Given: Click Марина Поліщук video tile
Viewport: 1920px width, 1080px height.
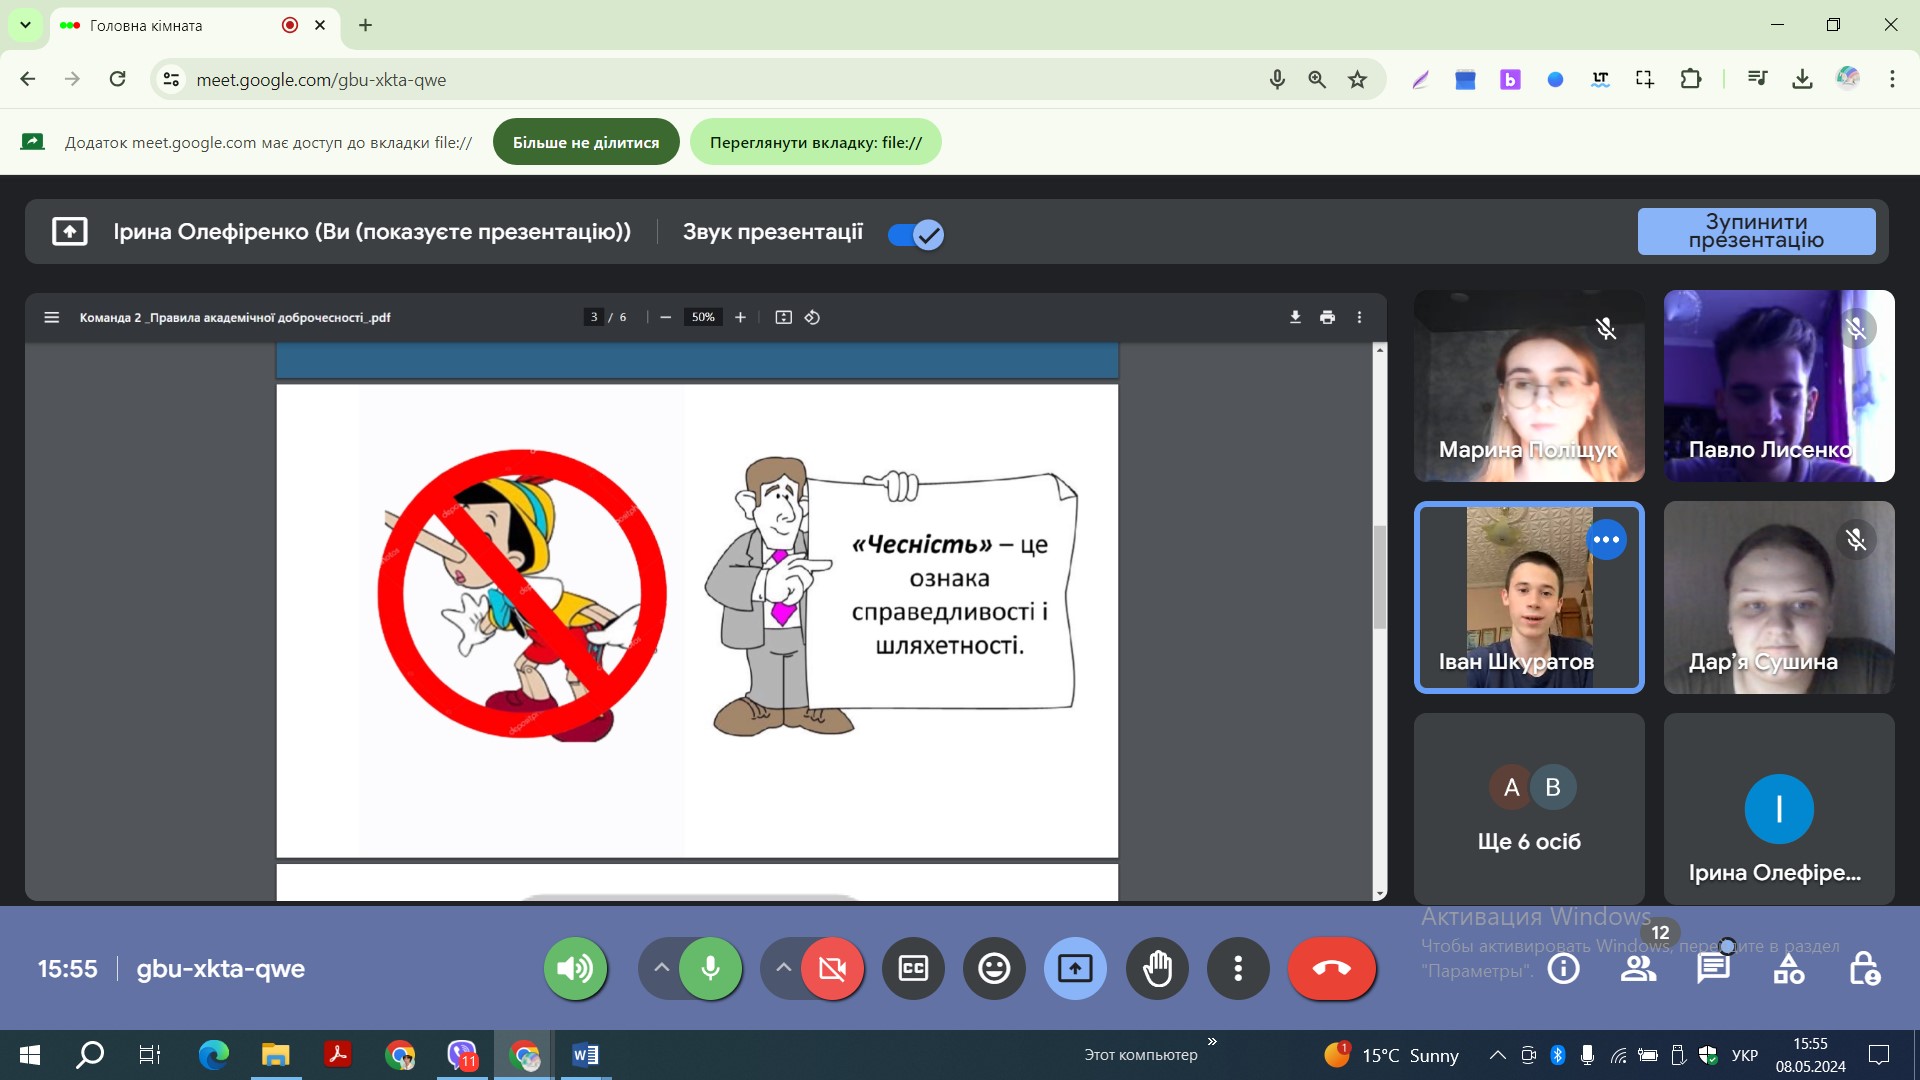Looking at the screenshot, I should 1529,386.
